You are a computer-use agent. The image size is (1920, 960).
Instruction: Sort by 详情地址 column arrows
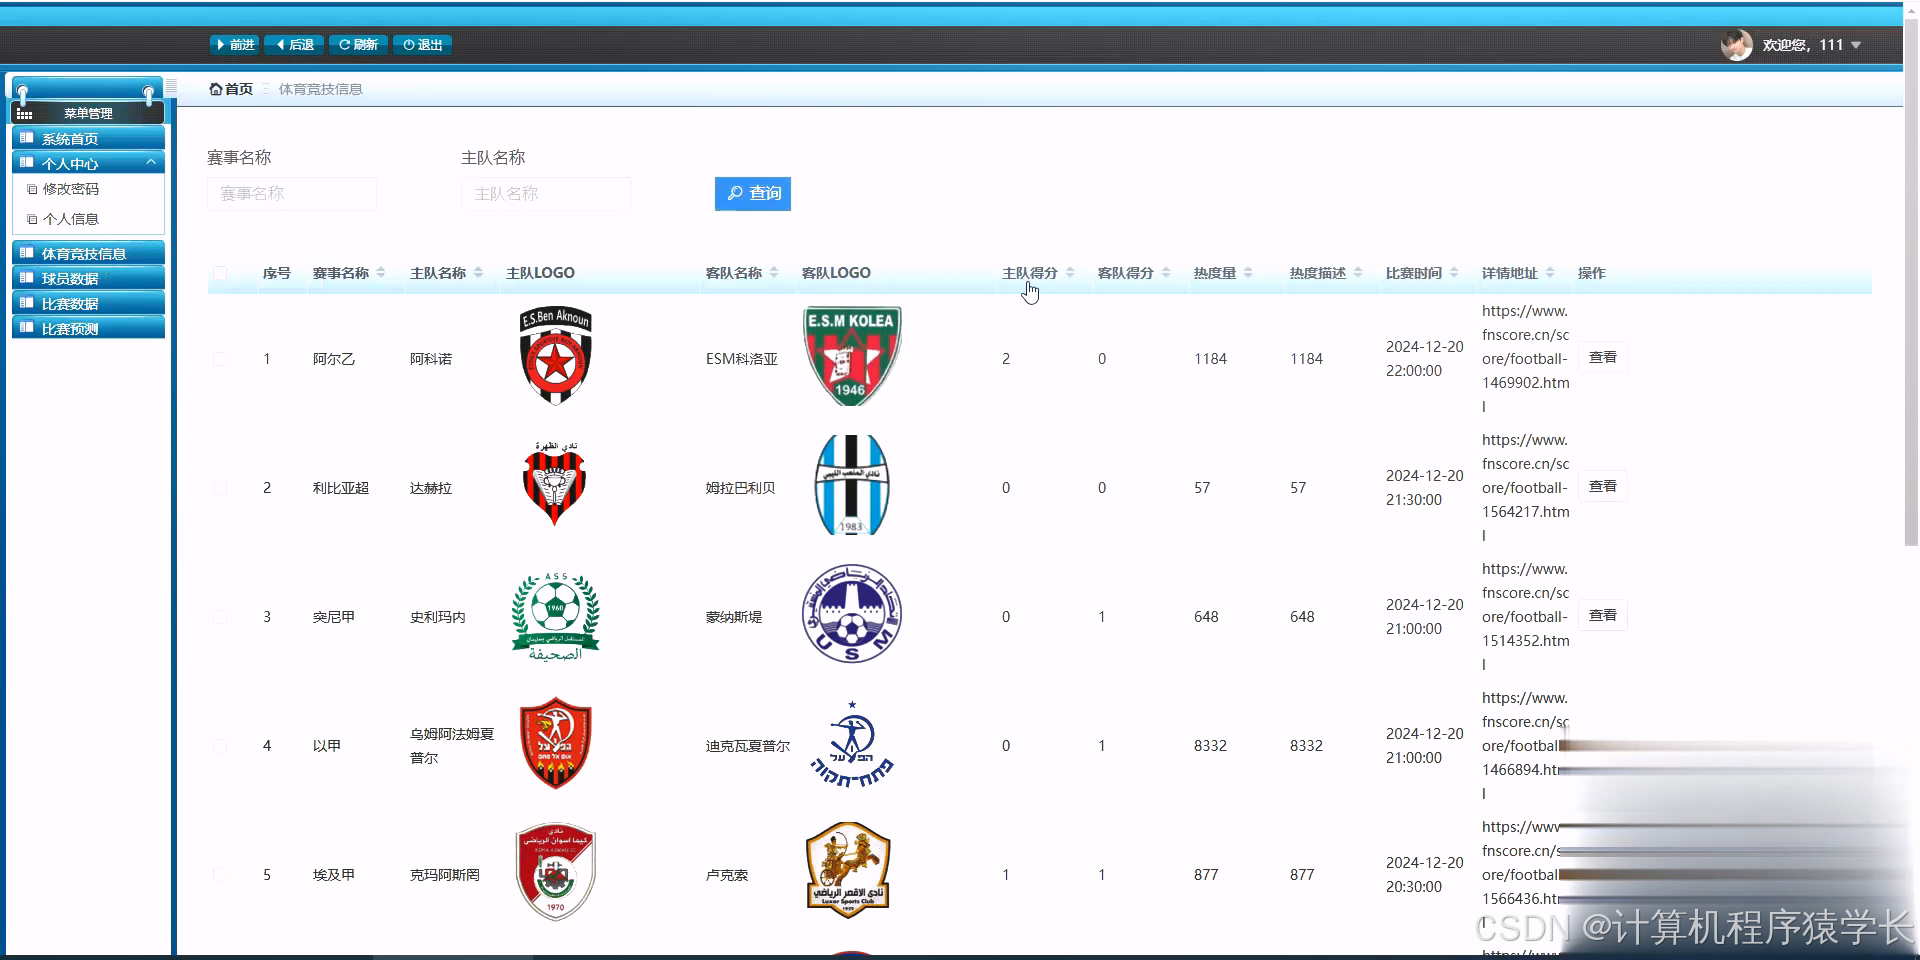1550,273
